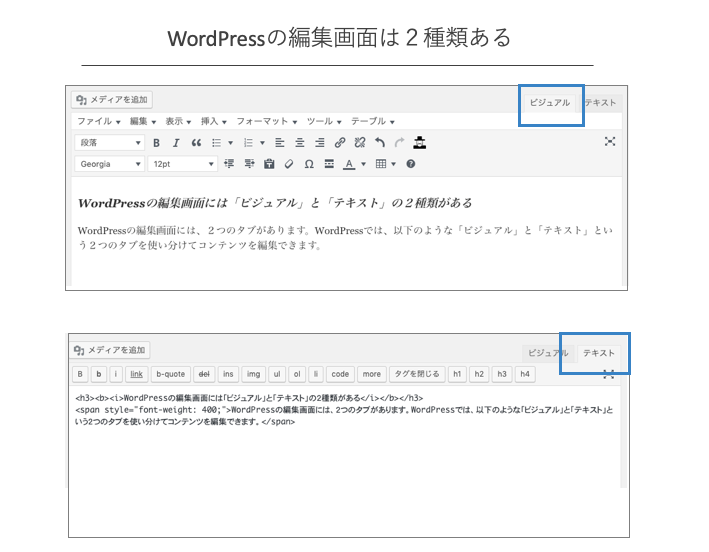Click the code quicktag button
Screen dimensions: 709x552
340,374
